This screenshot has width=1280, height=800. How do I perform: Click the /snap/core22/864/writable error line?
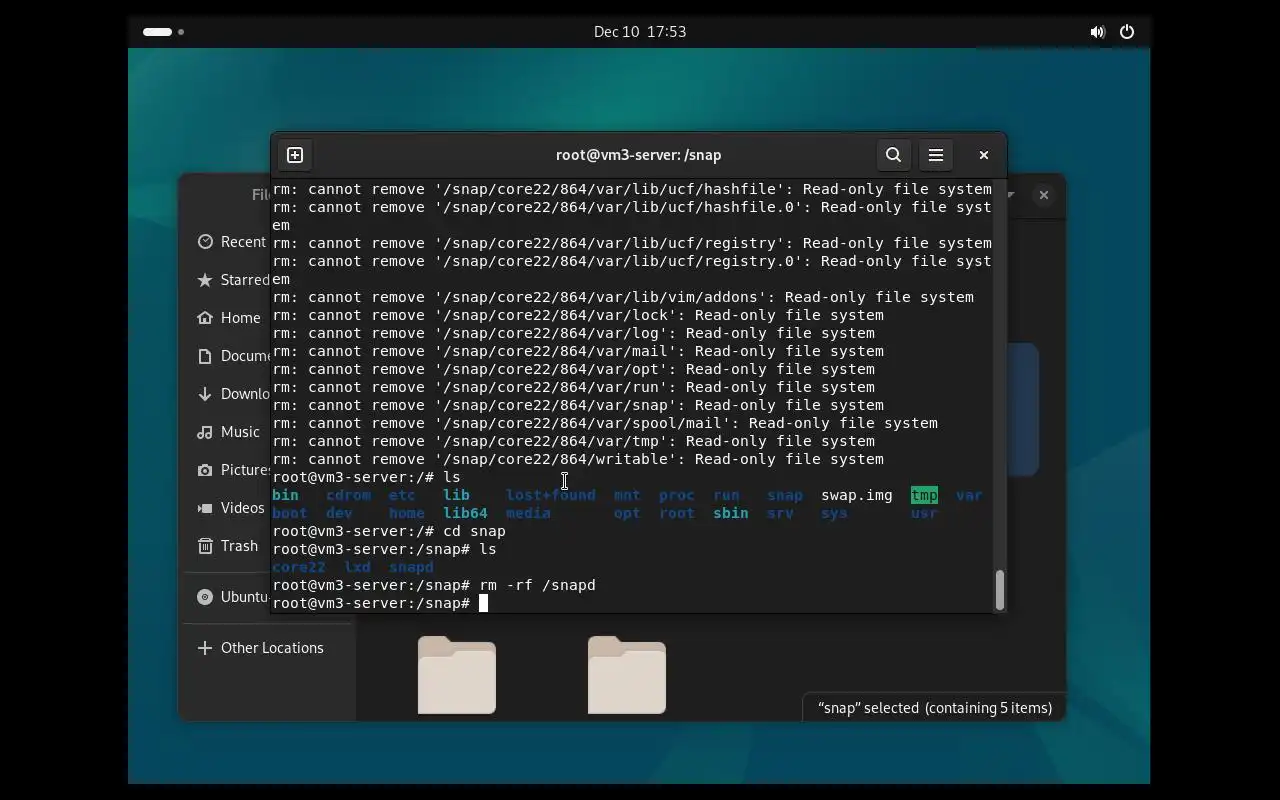tap(578, 459)
